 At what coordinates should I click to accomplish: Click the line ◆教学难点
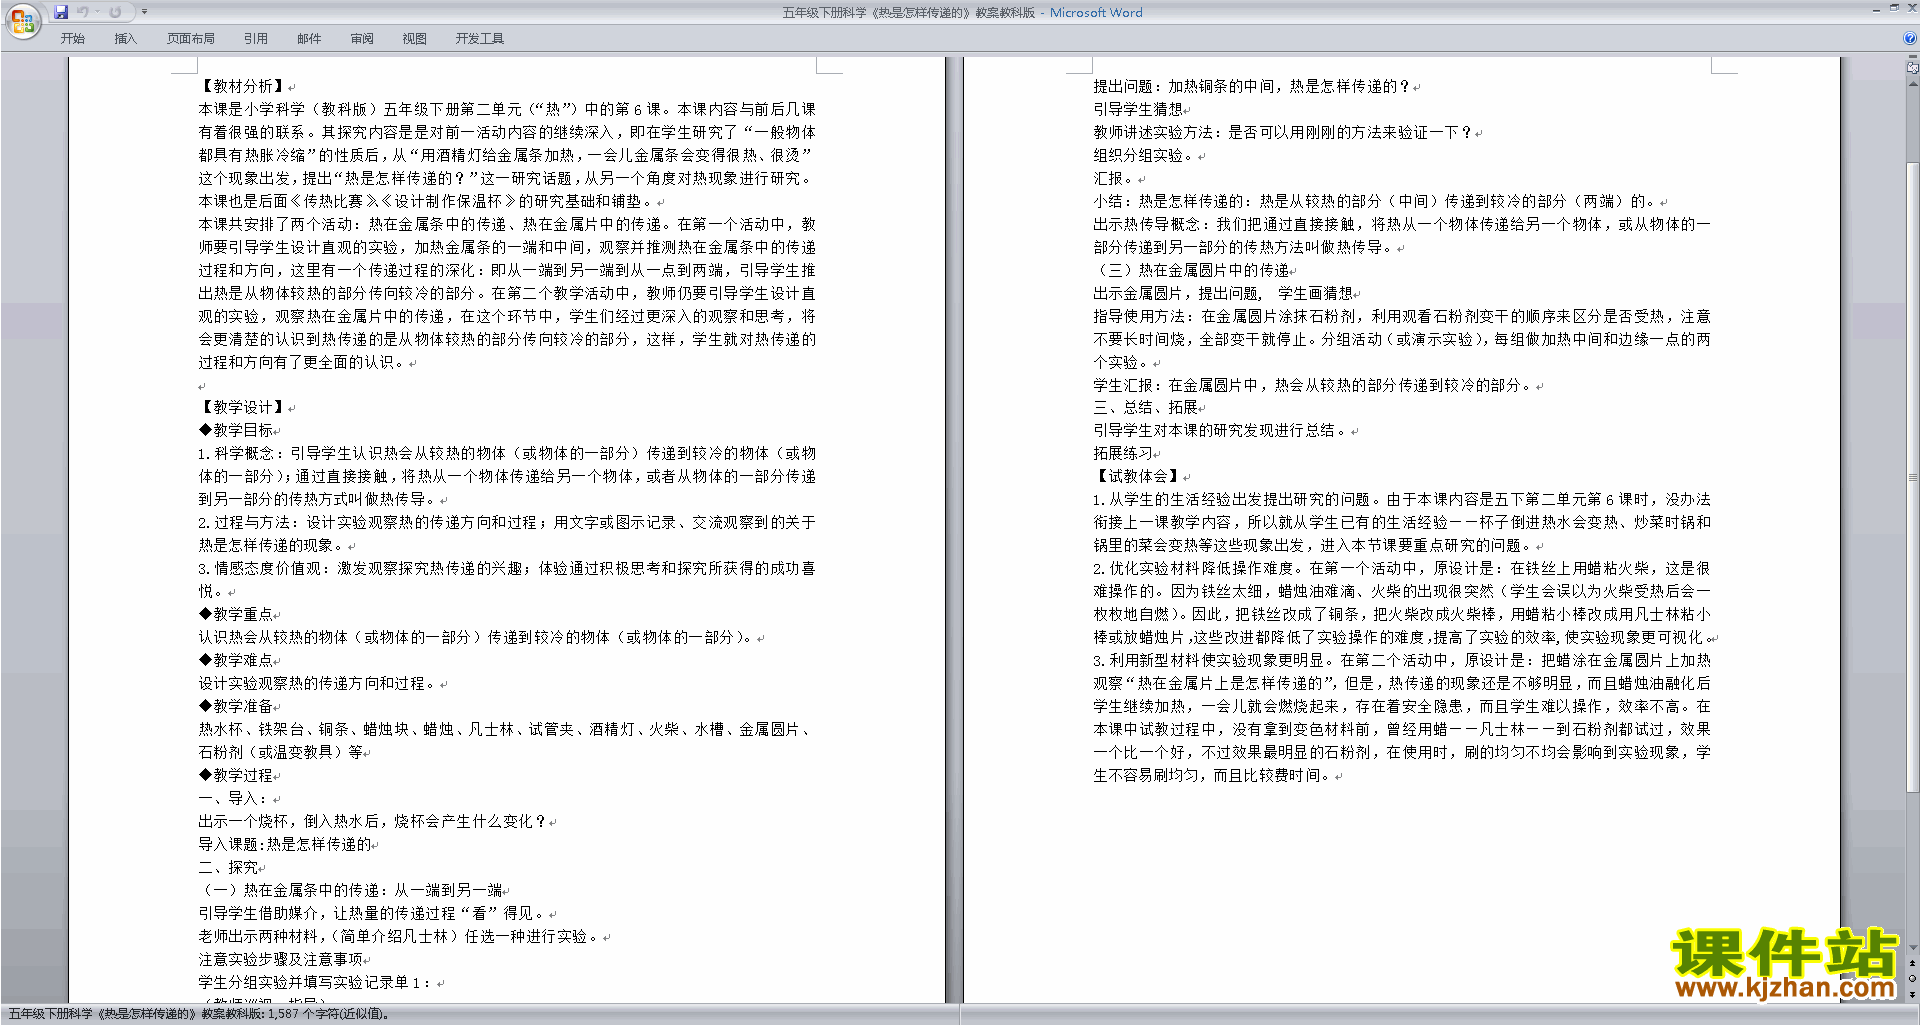[x=236, y=660]
